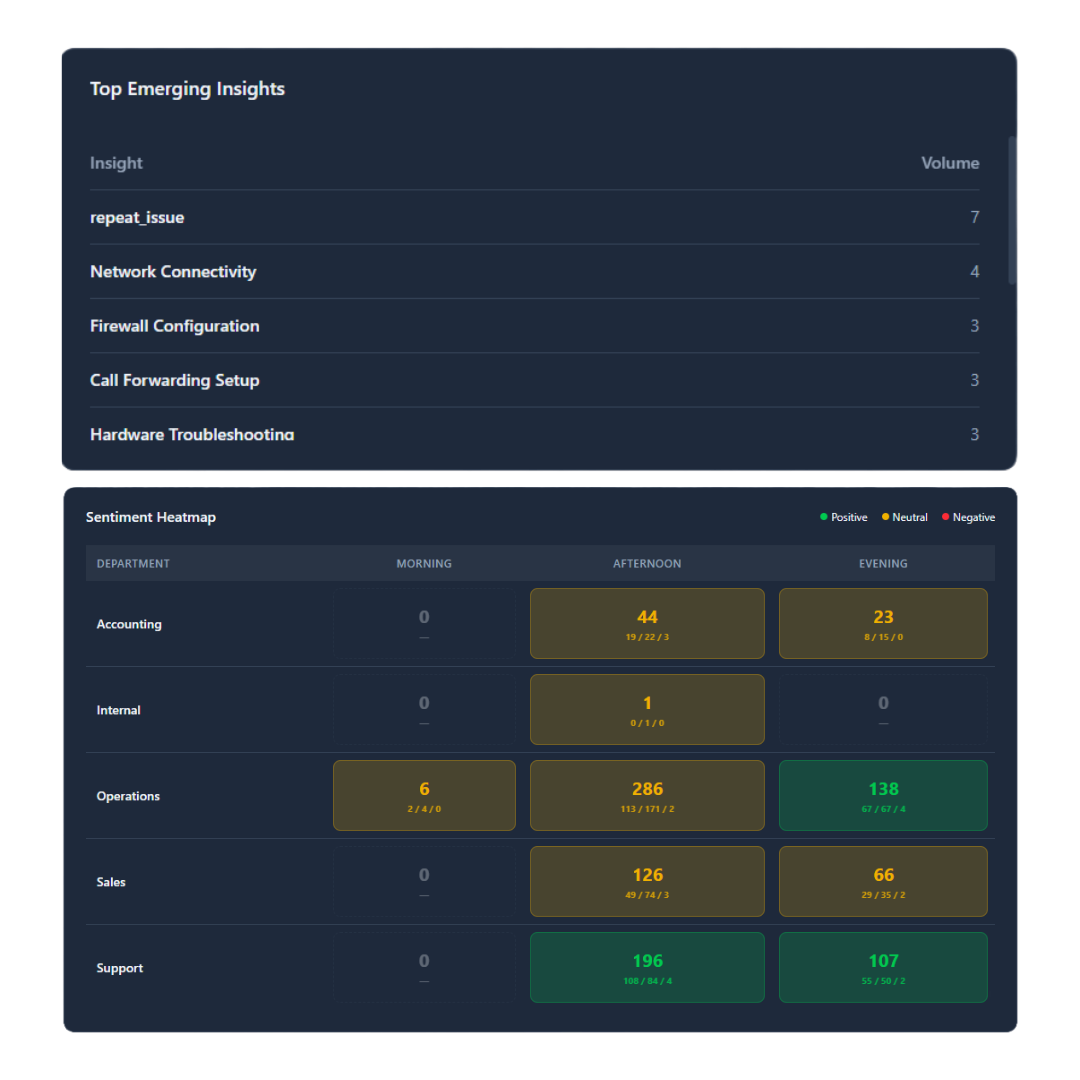
Task: Click volume value 7 for repeat_issue
Action: [x=975, y=218]
